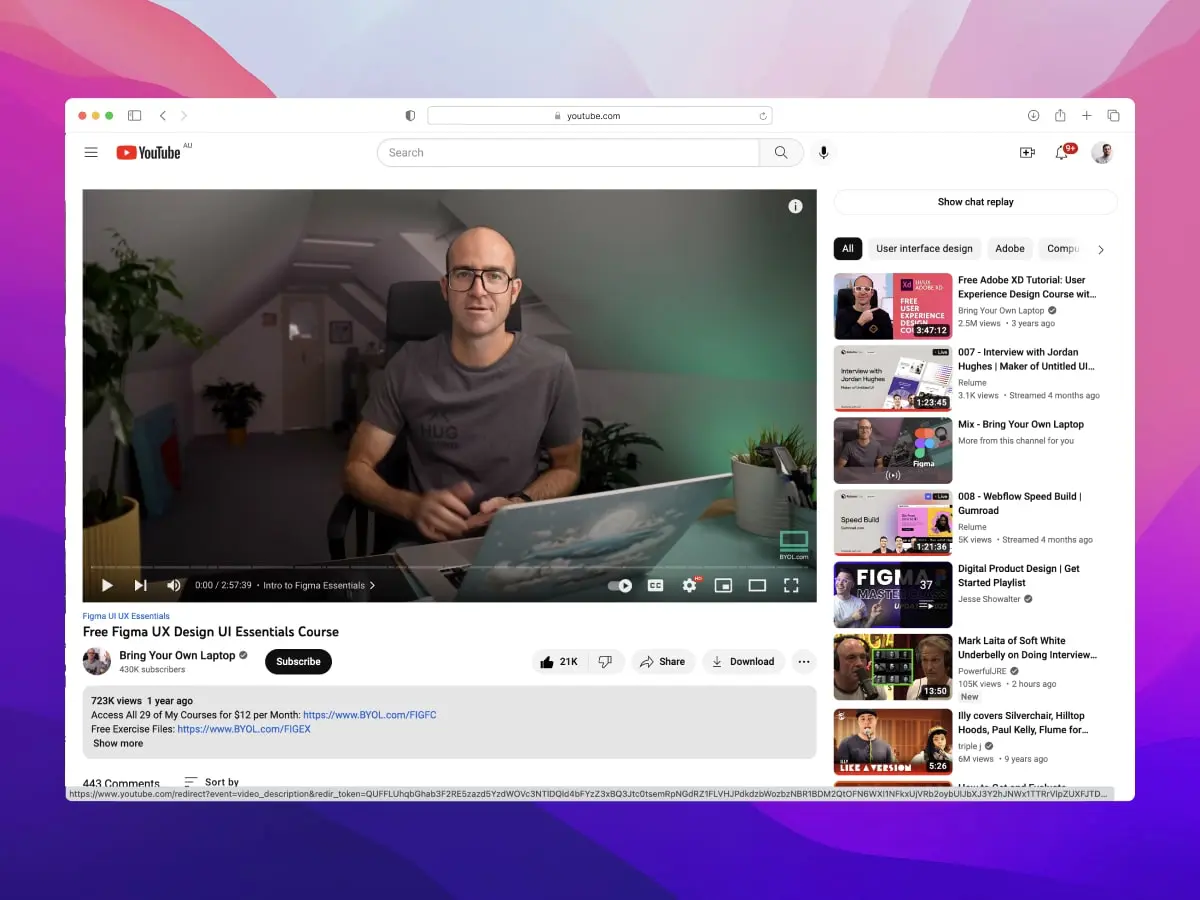The height and width of the screenshot is (900, 1200).
Task: Go forward with Safari's forward arrow
Action: 184,116
